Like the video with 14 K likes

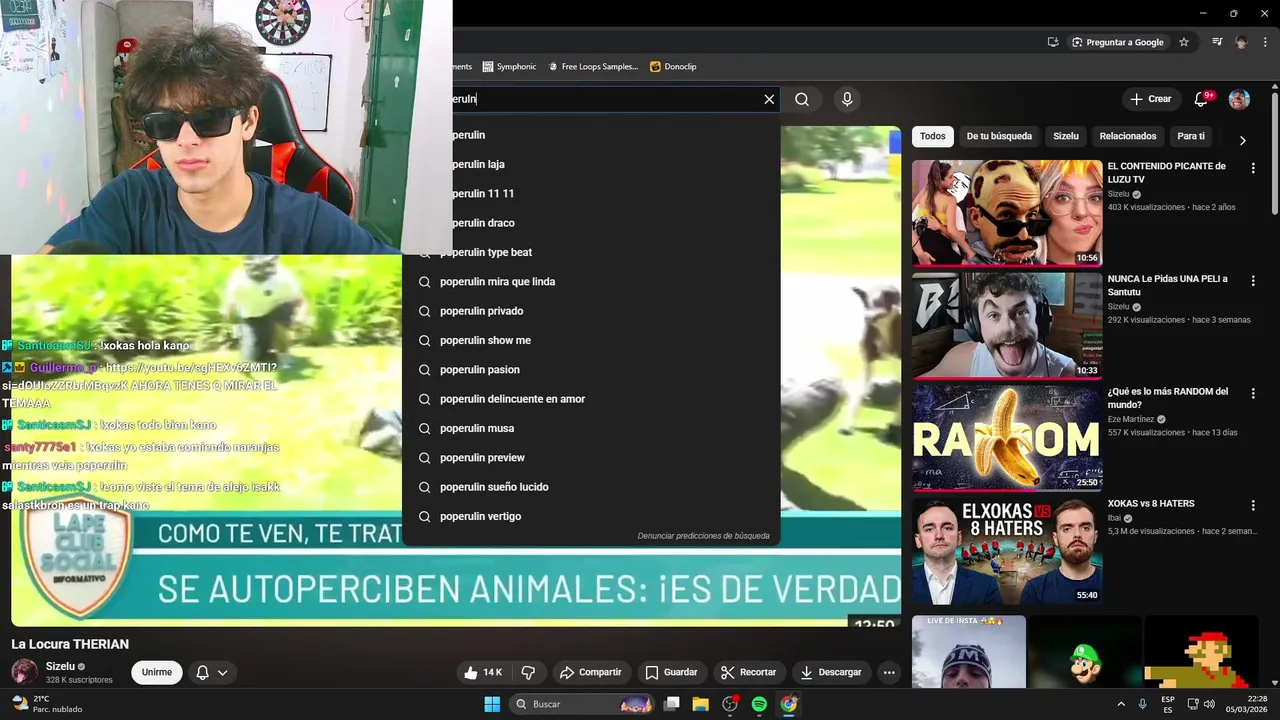coord(483,672)
